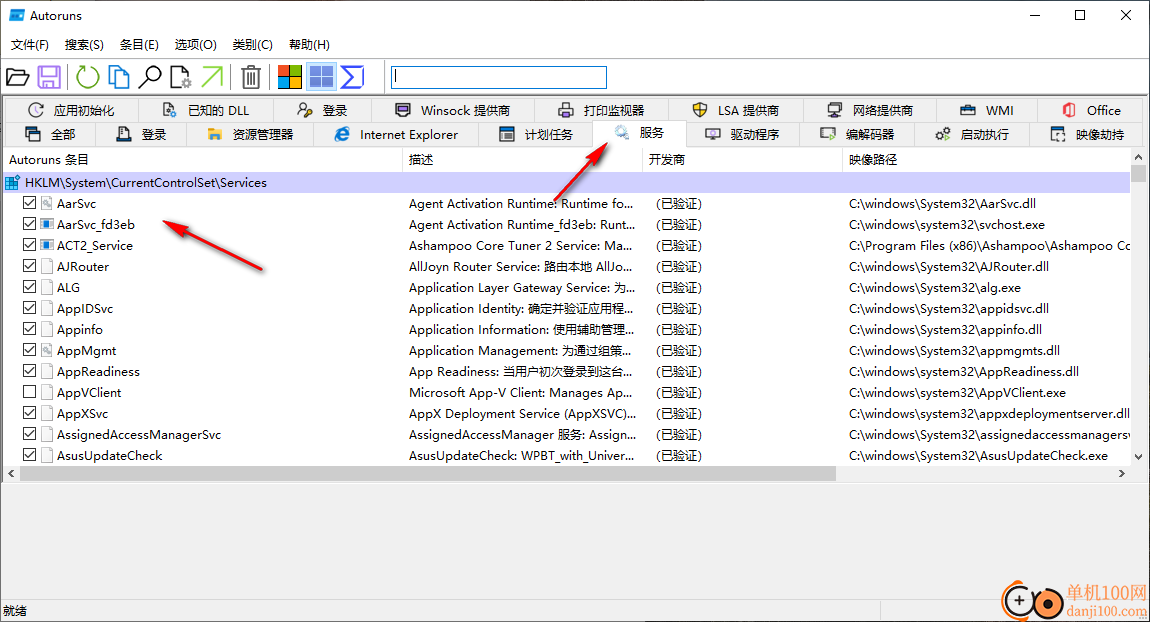Disable the ACT2_Service checkbox
Image resolution: width=1150 pixels, height=622 pixels.
(29, 245)
